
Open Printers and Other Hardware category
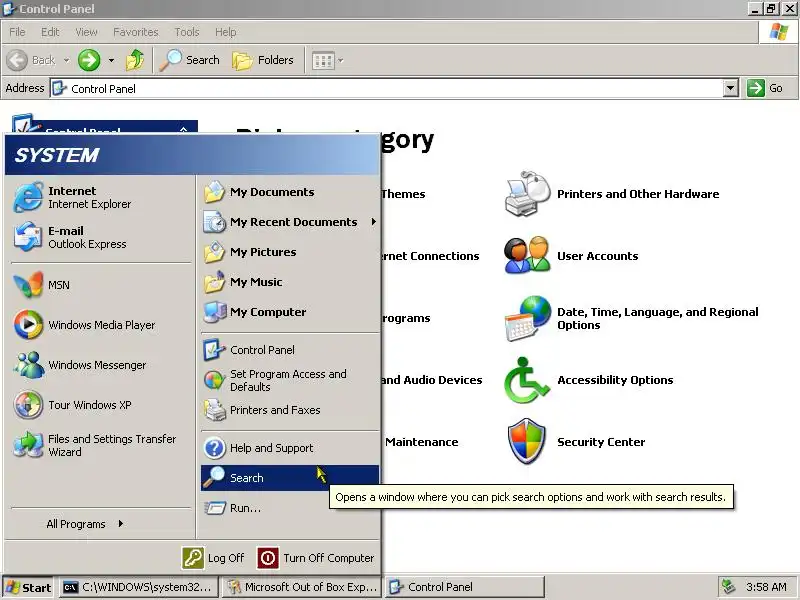611,194
